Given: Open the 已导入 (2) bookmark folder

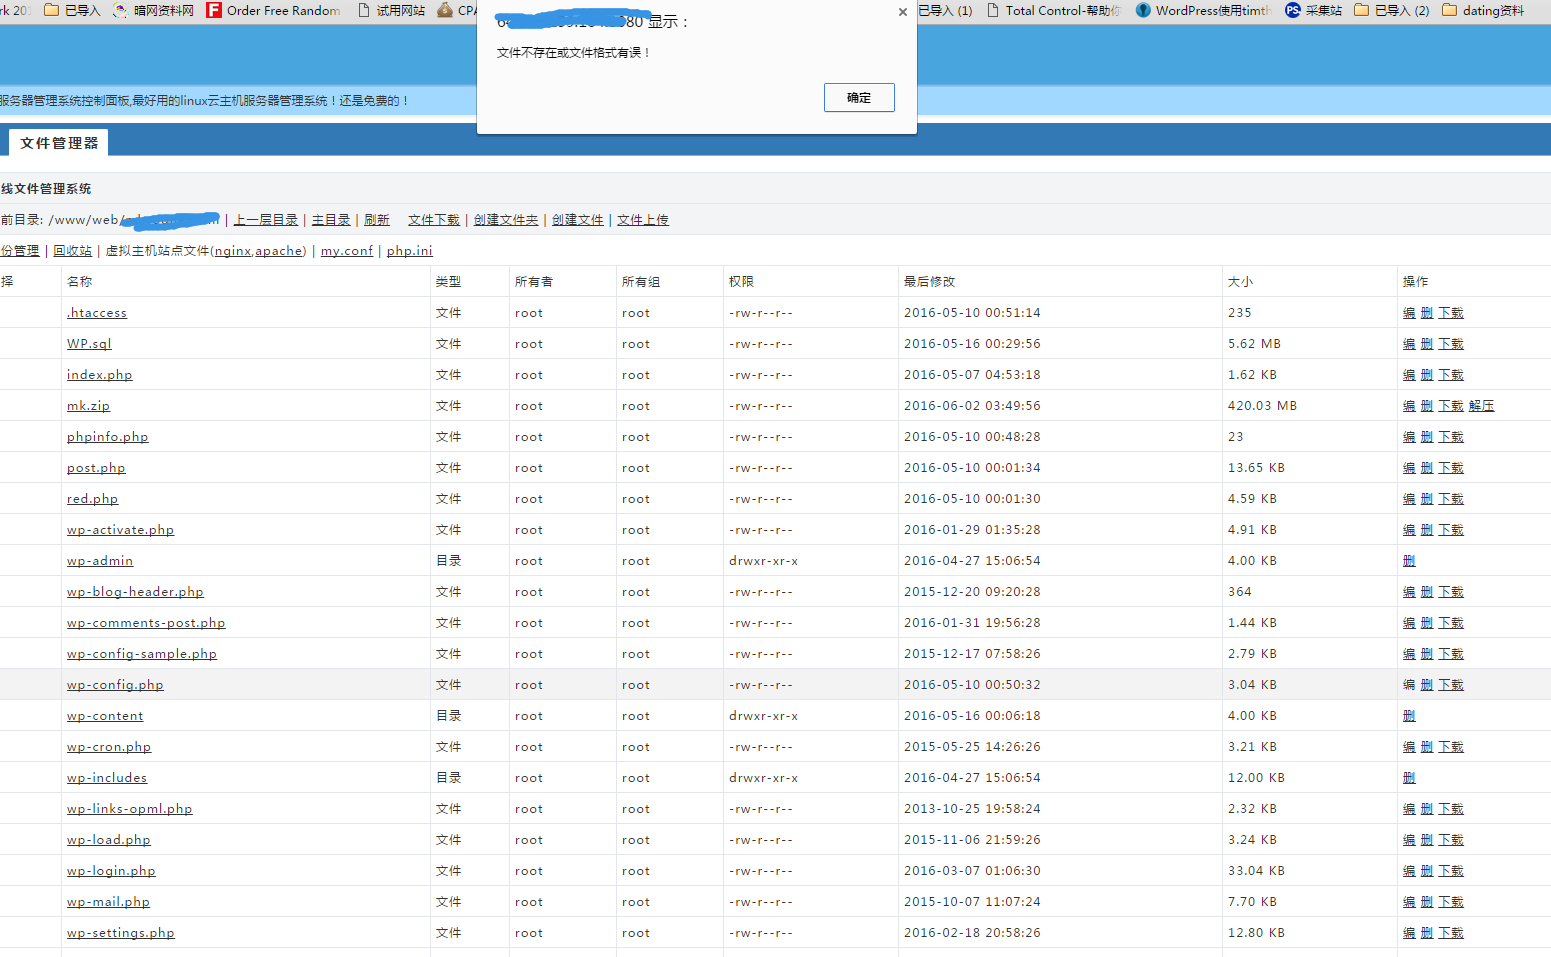Looking at the screenshot, I should click(1391, 10).
